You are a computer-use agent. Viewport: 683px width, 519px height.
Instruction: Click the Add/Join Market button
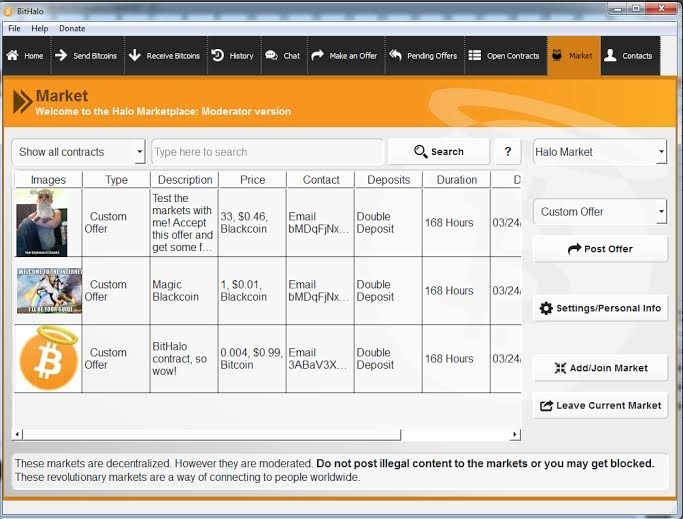click(600, 368)
